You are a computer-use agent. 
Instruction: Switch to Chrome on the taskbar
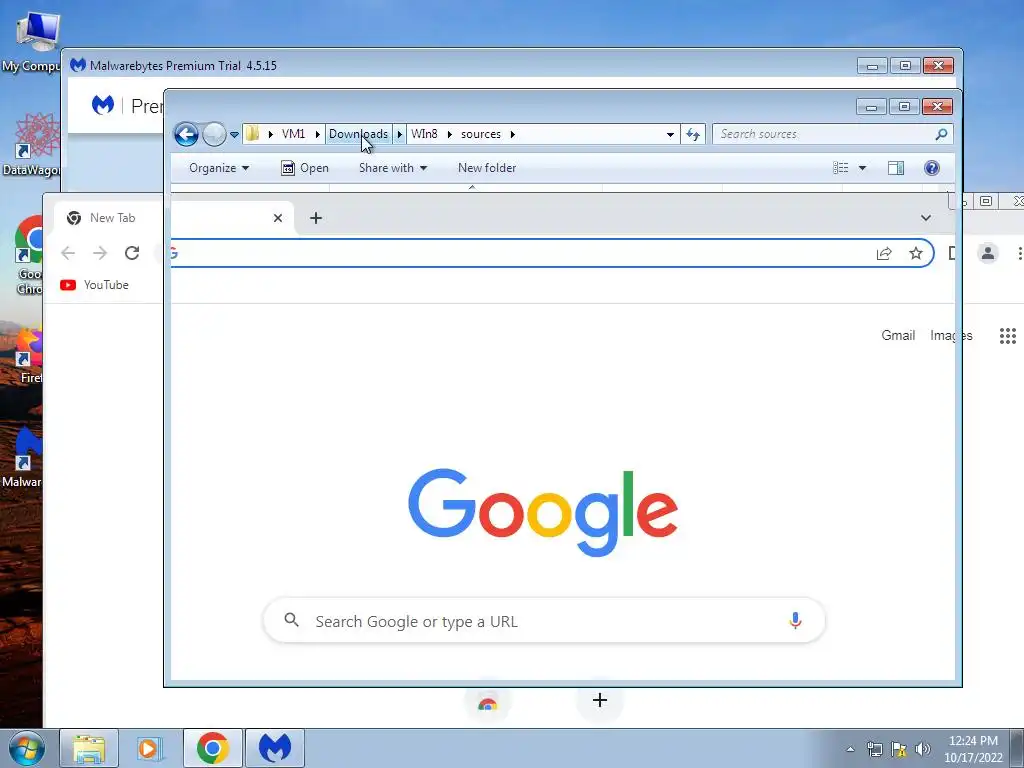pyautogui.click(x=213, y=748)
